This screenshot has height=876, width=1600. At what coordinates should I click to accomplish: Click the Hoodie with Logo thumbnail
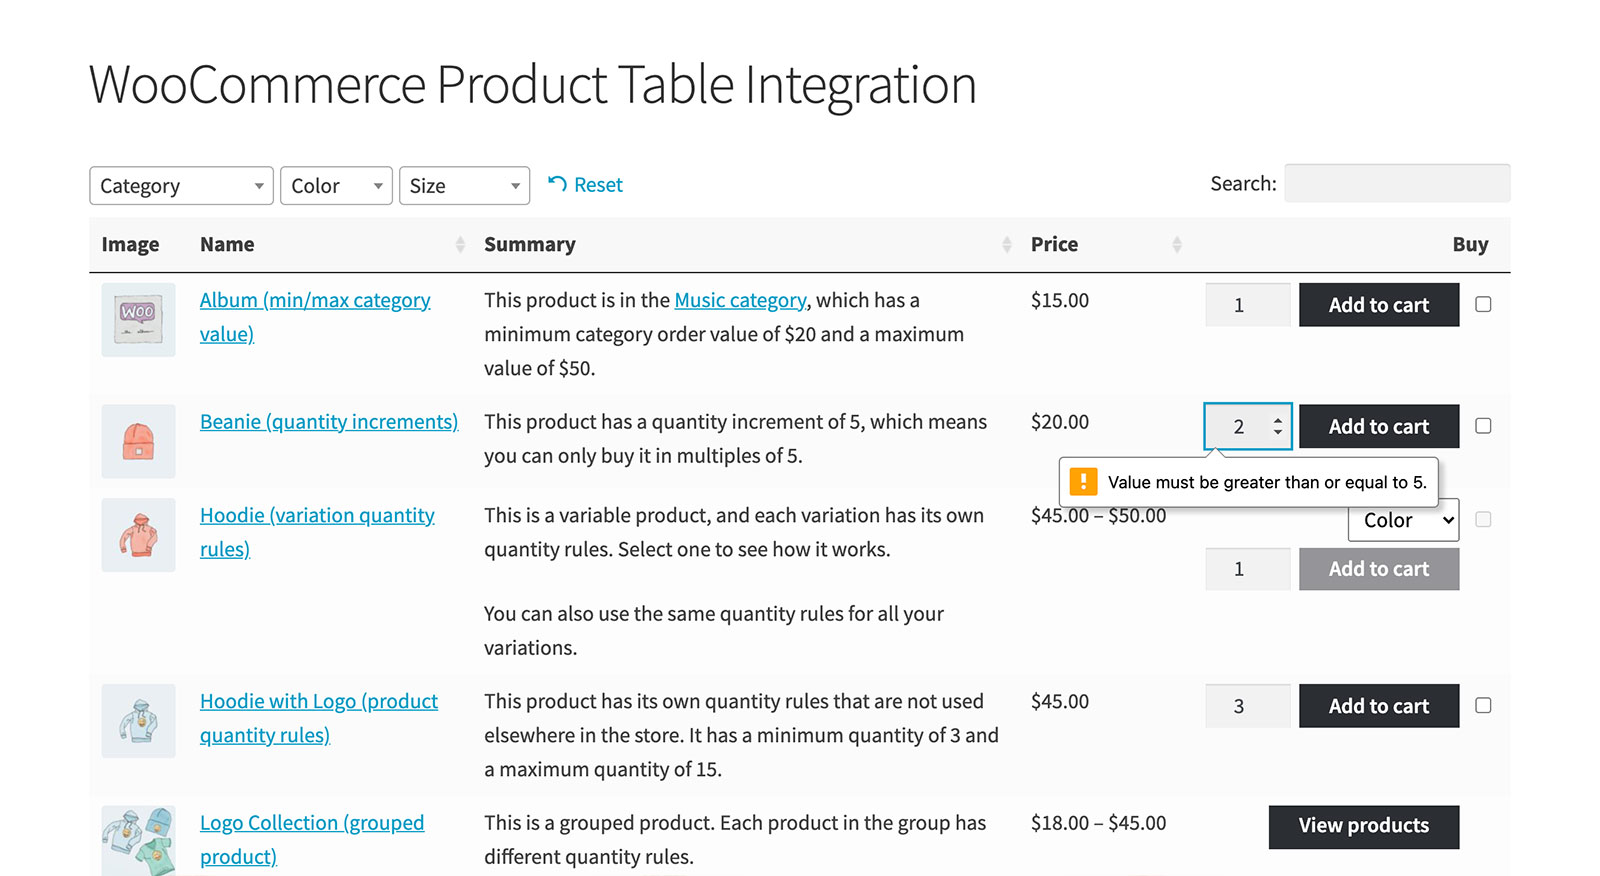pyautogui.click(x=138, y=721)
